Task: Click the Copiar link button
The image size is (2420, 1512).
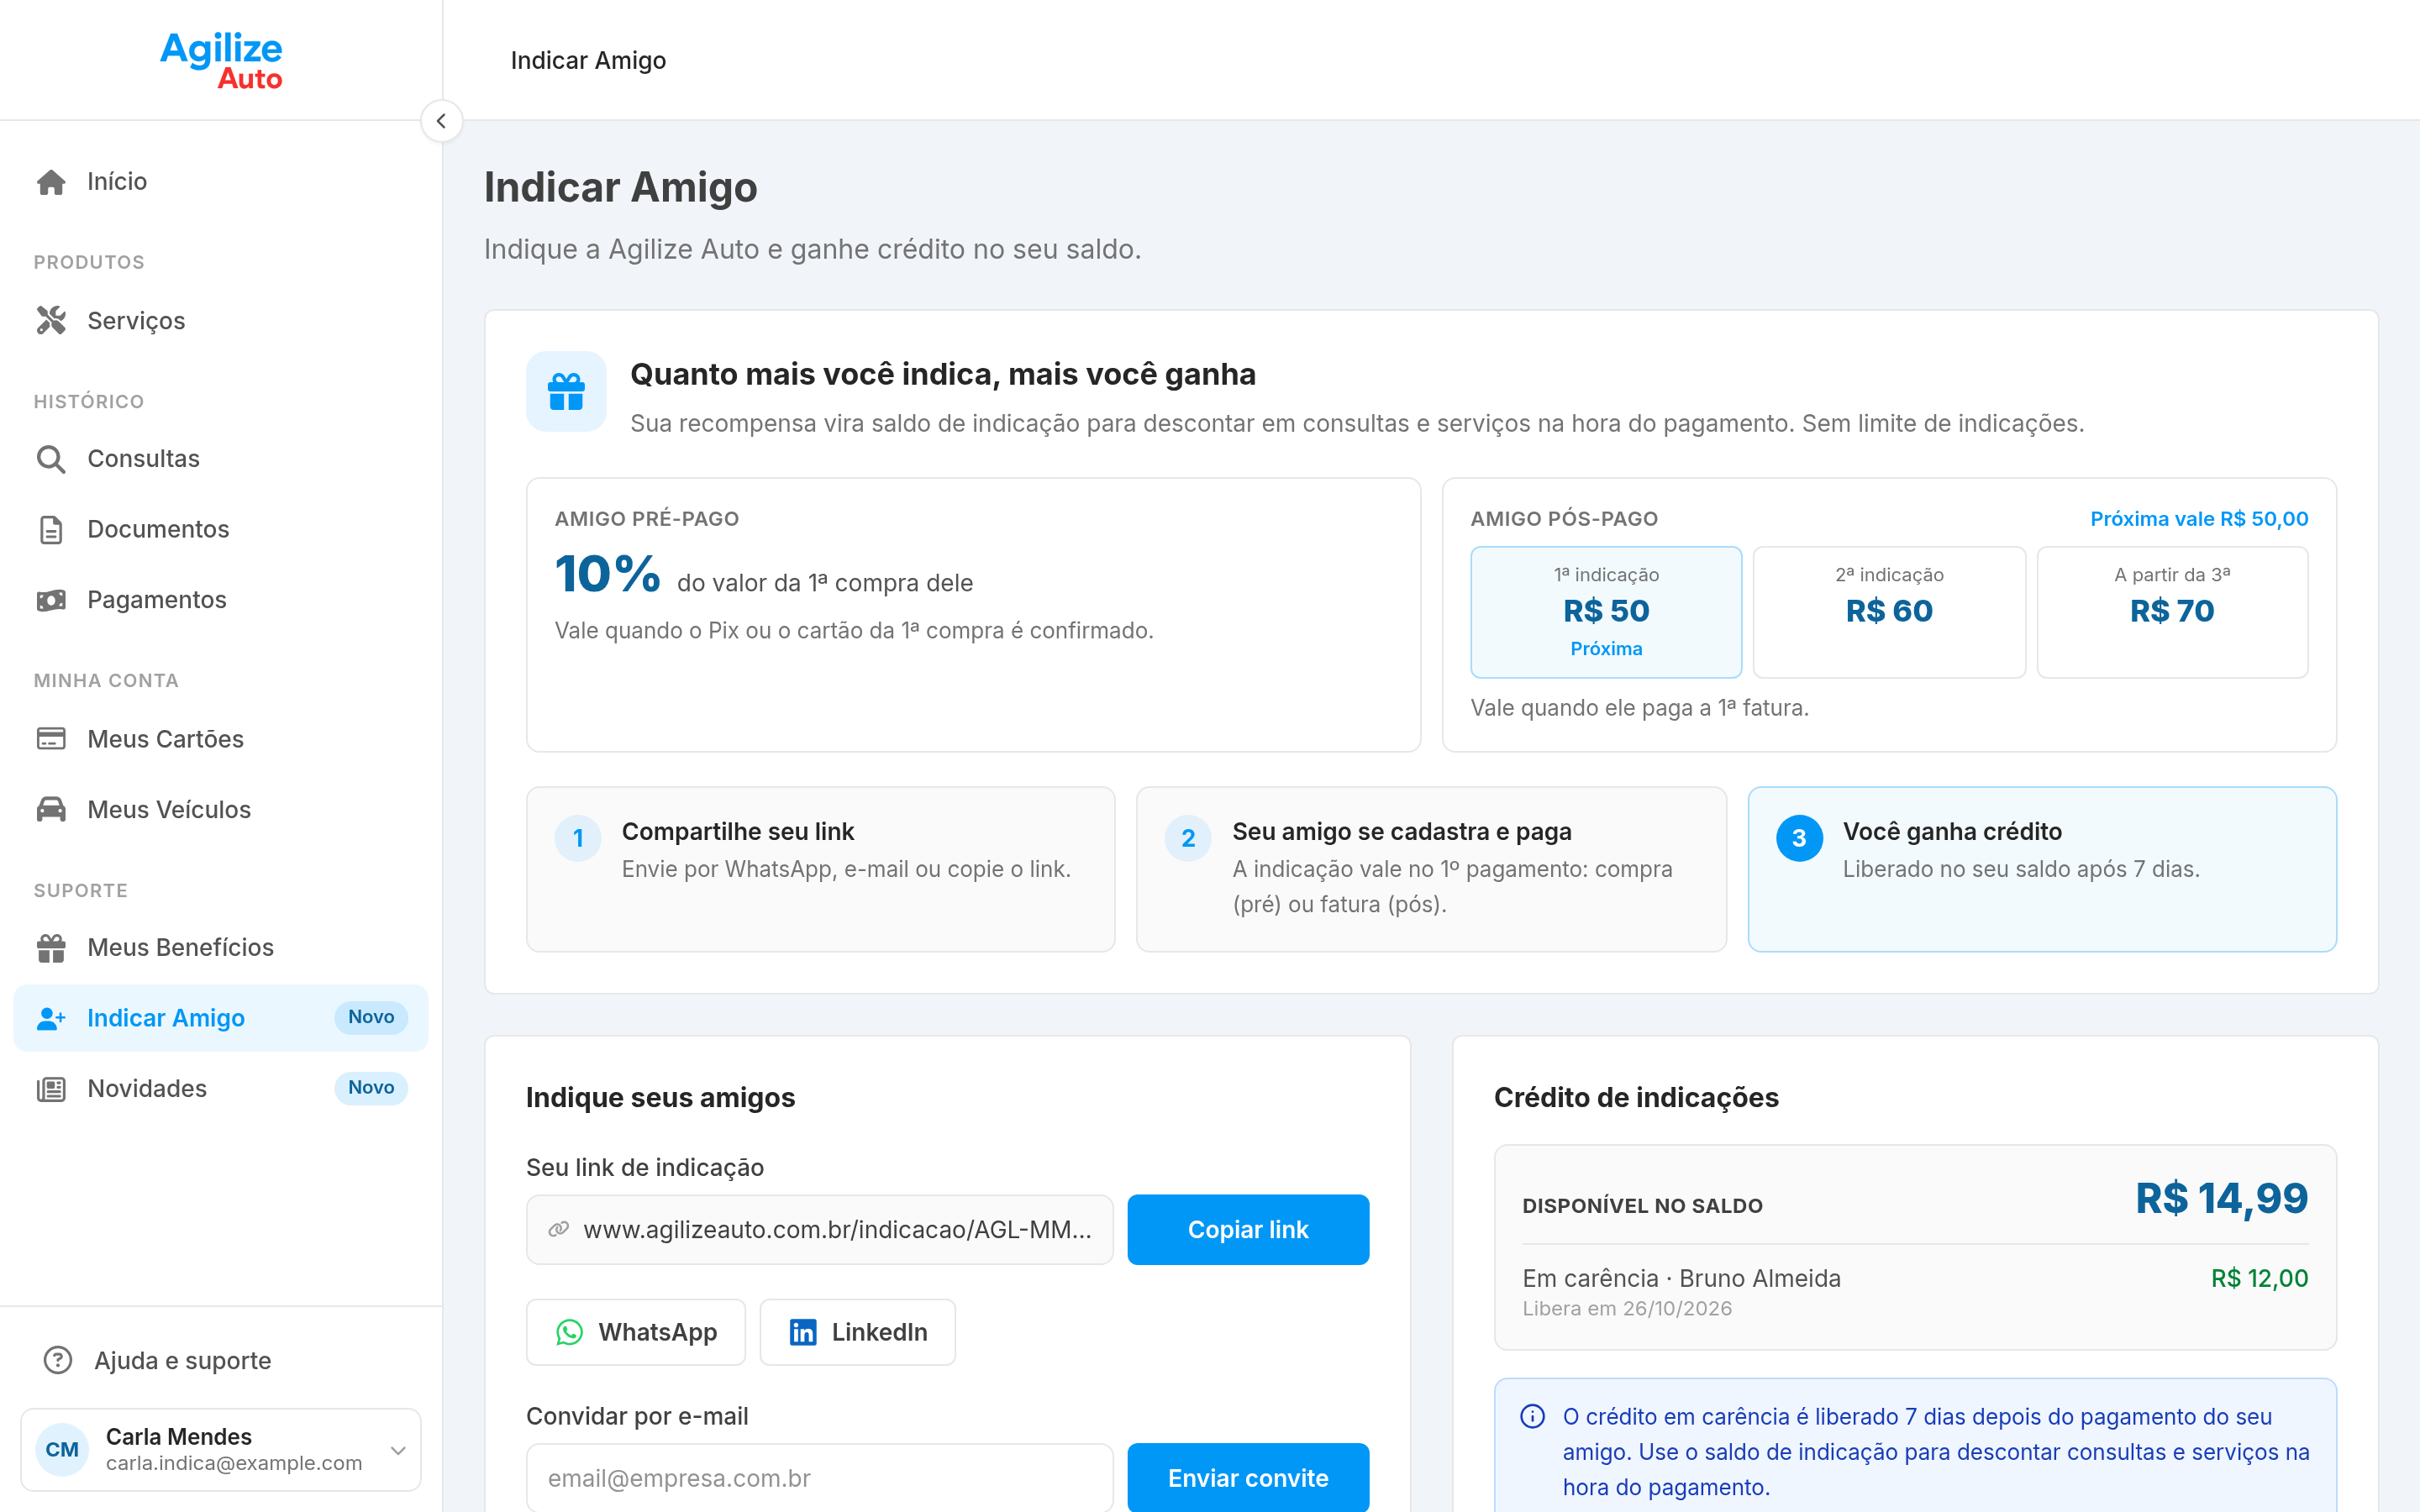Action: [x=1248, y=1229]
